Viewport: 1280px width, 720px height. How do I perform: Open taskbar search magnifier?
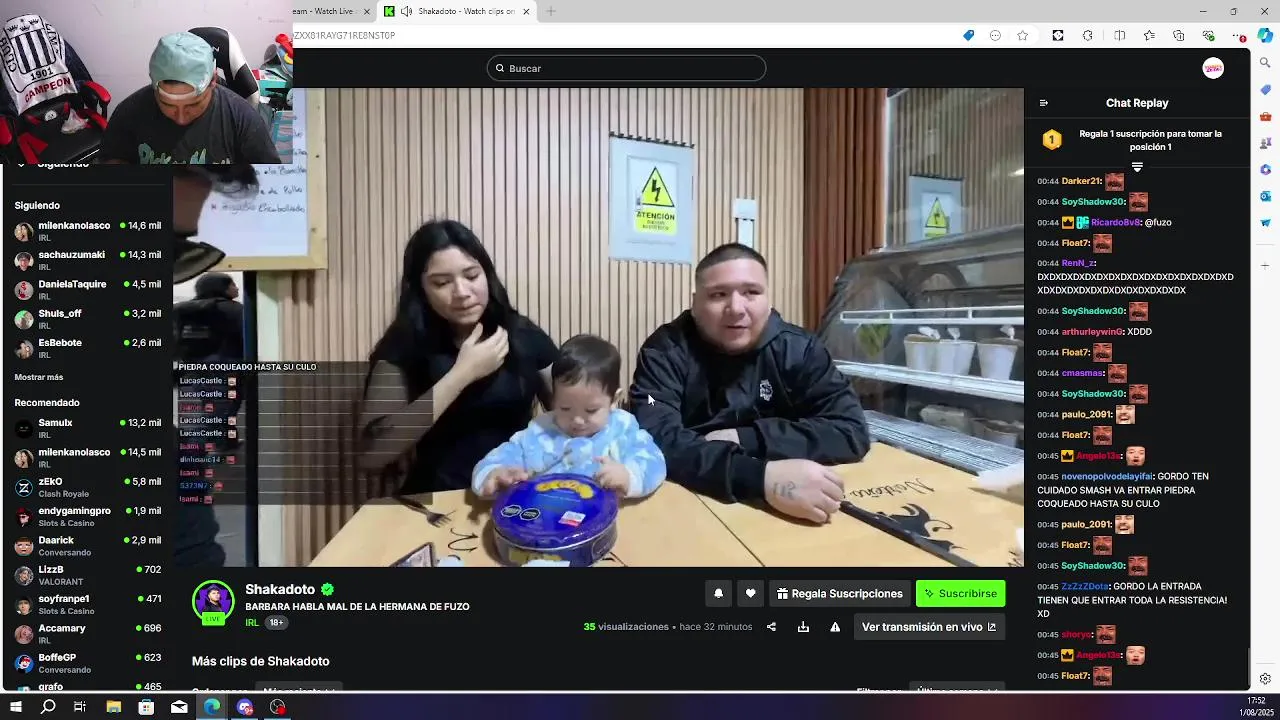[48, 707]
